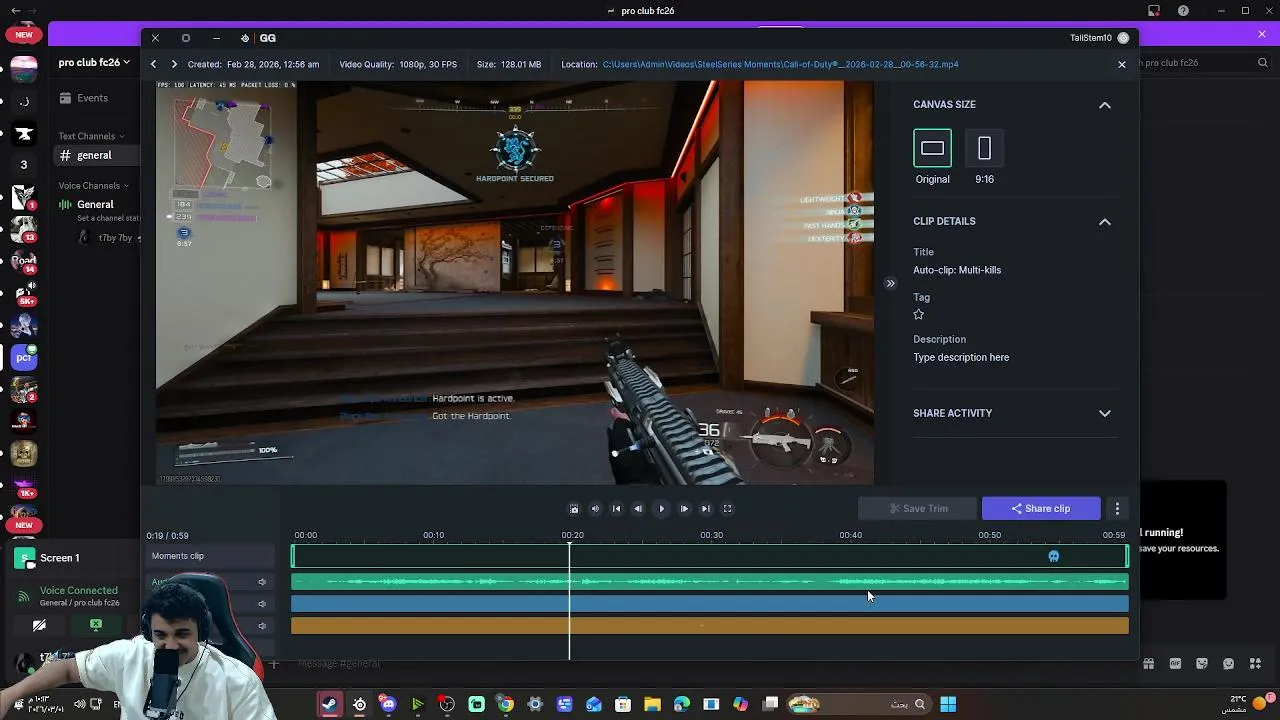Open the clip file location link
The height and width of the screenshot is (720, 1280).
pyautogui.click(x=780, y=64)
